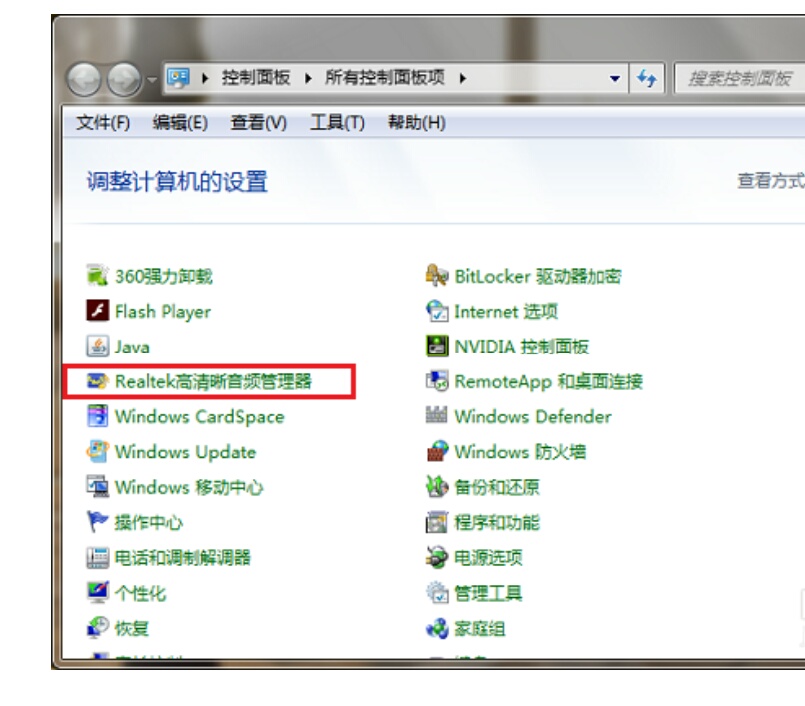Open Windows Update text link
This screenshot has width=805, height=706.
[185, 452]
